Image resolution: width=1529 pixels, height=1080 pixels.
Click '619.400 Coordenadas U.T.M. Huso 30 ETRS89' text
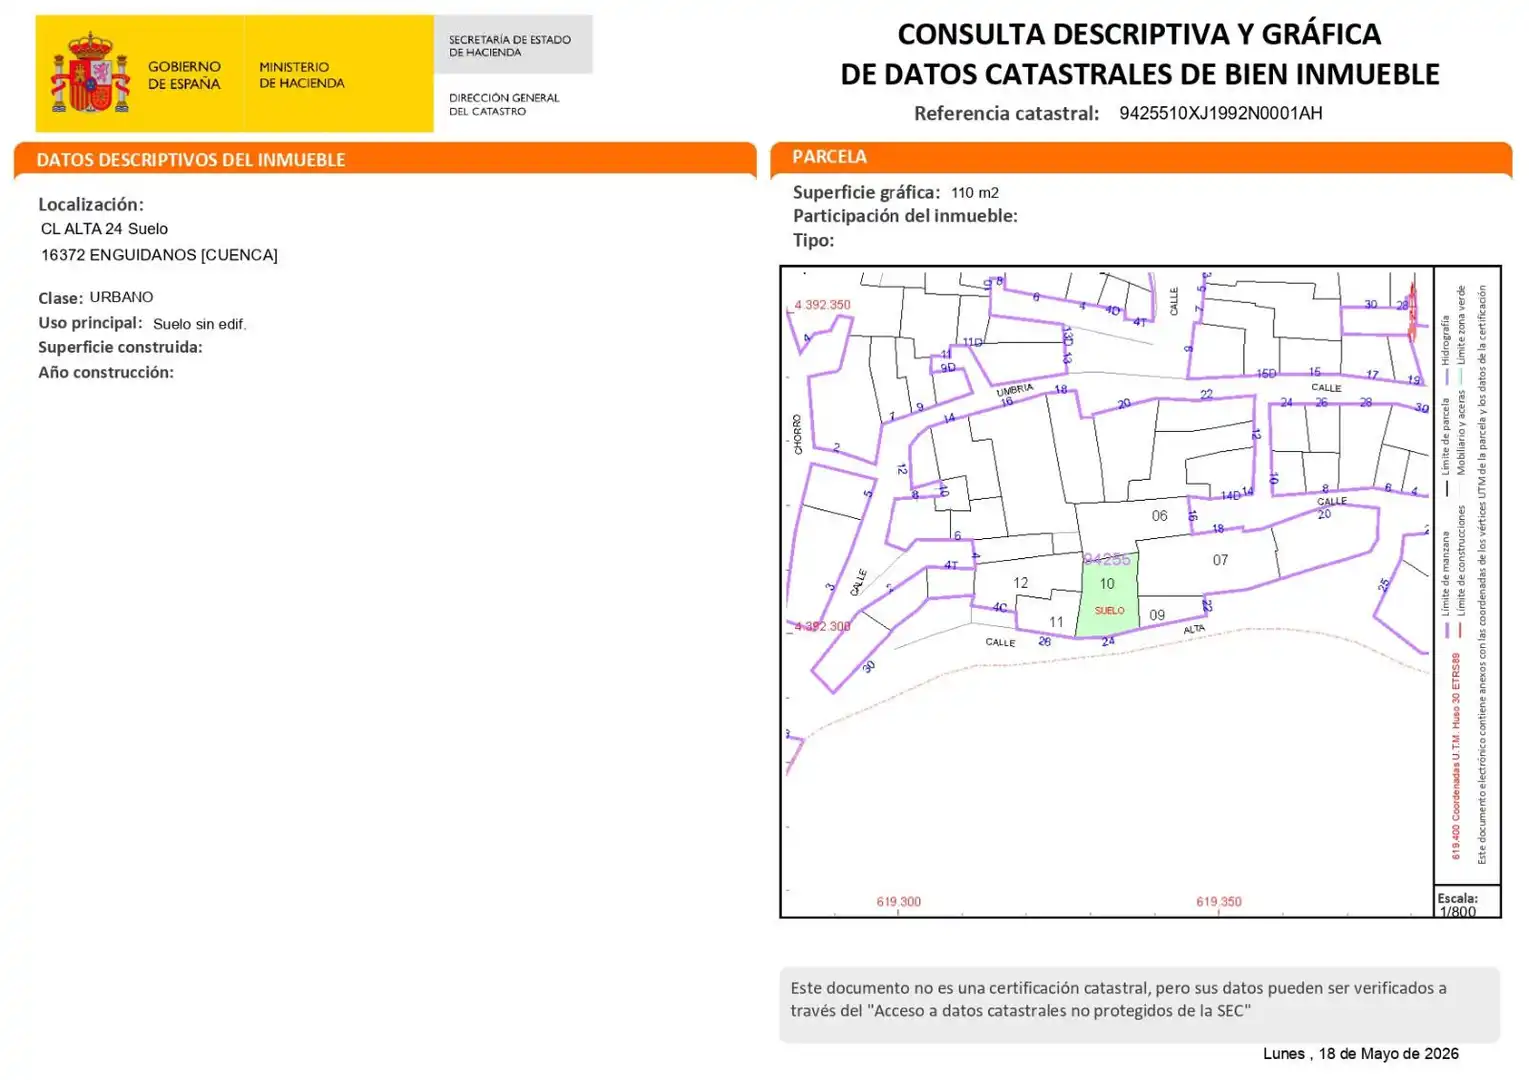tap(1456, 756)
